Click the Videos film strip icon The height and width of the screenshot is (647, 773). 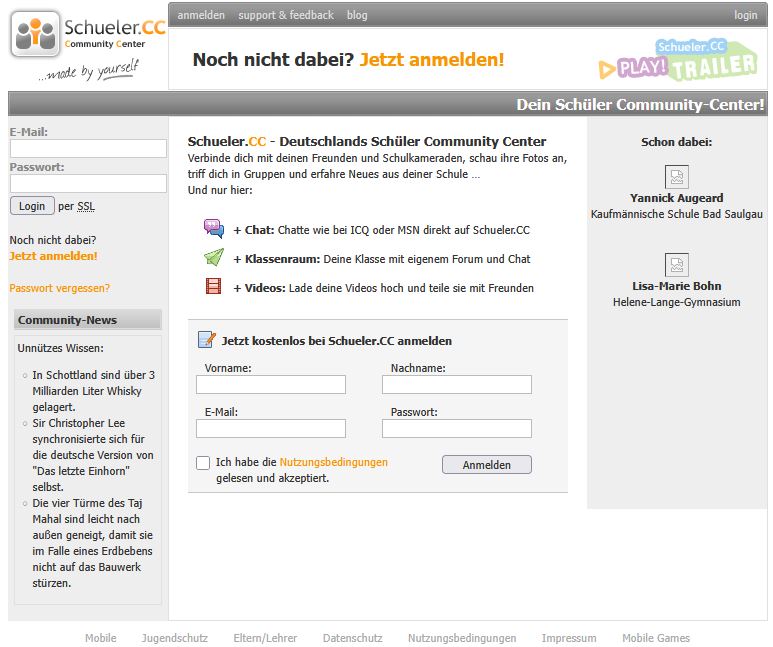pos(213,286)
